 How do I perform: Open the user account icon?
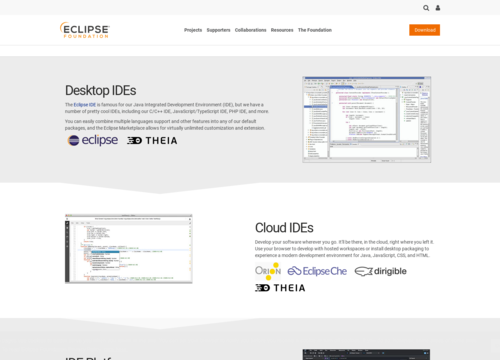click(438, 8)
